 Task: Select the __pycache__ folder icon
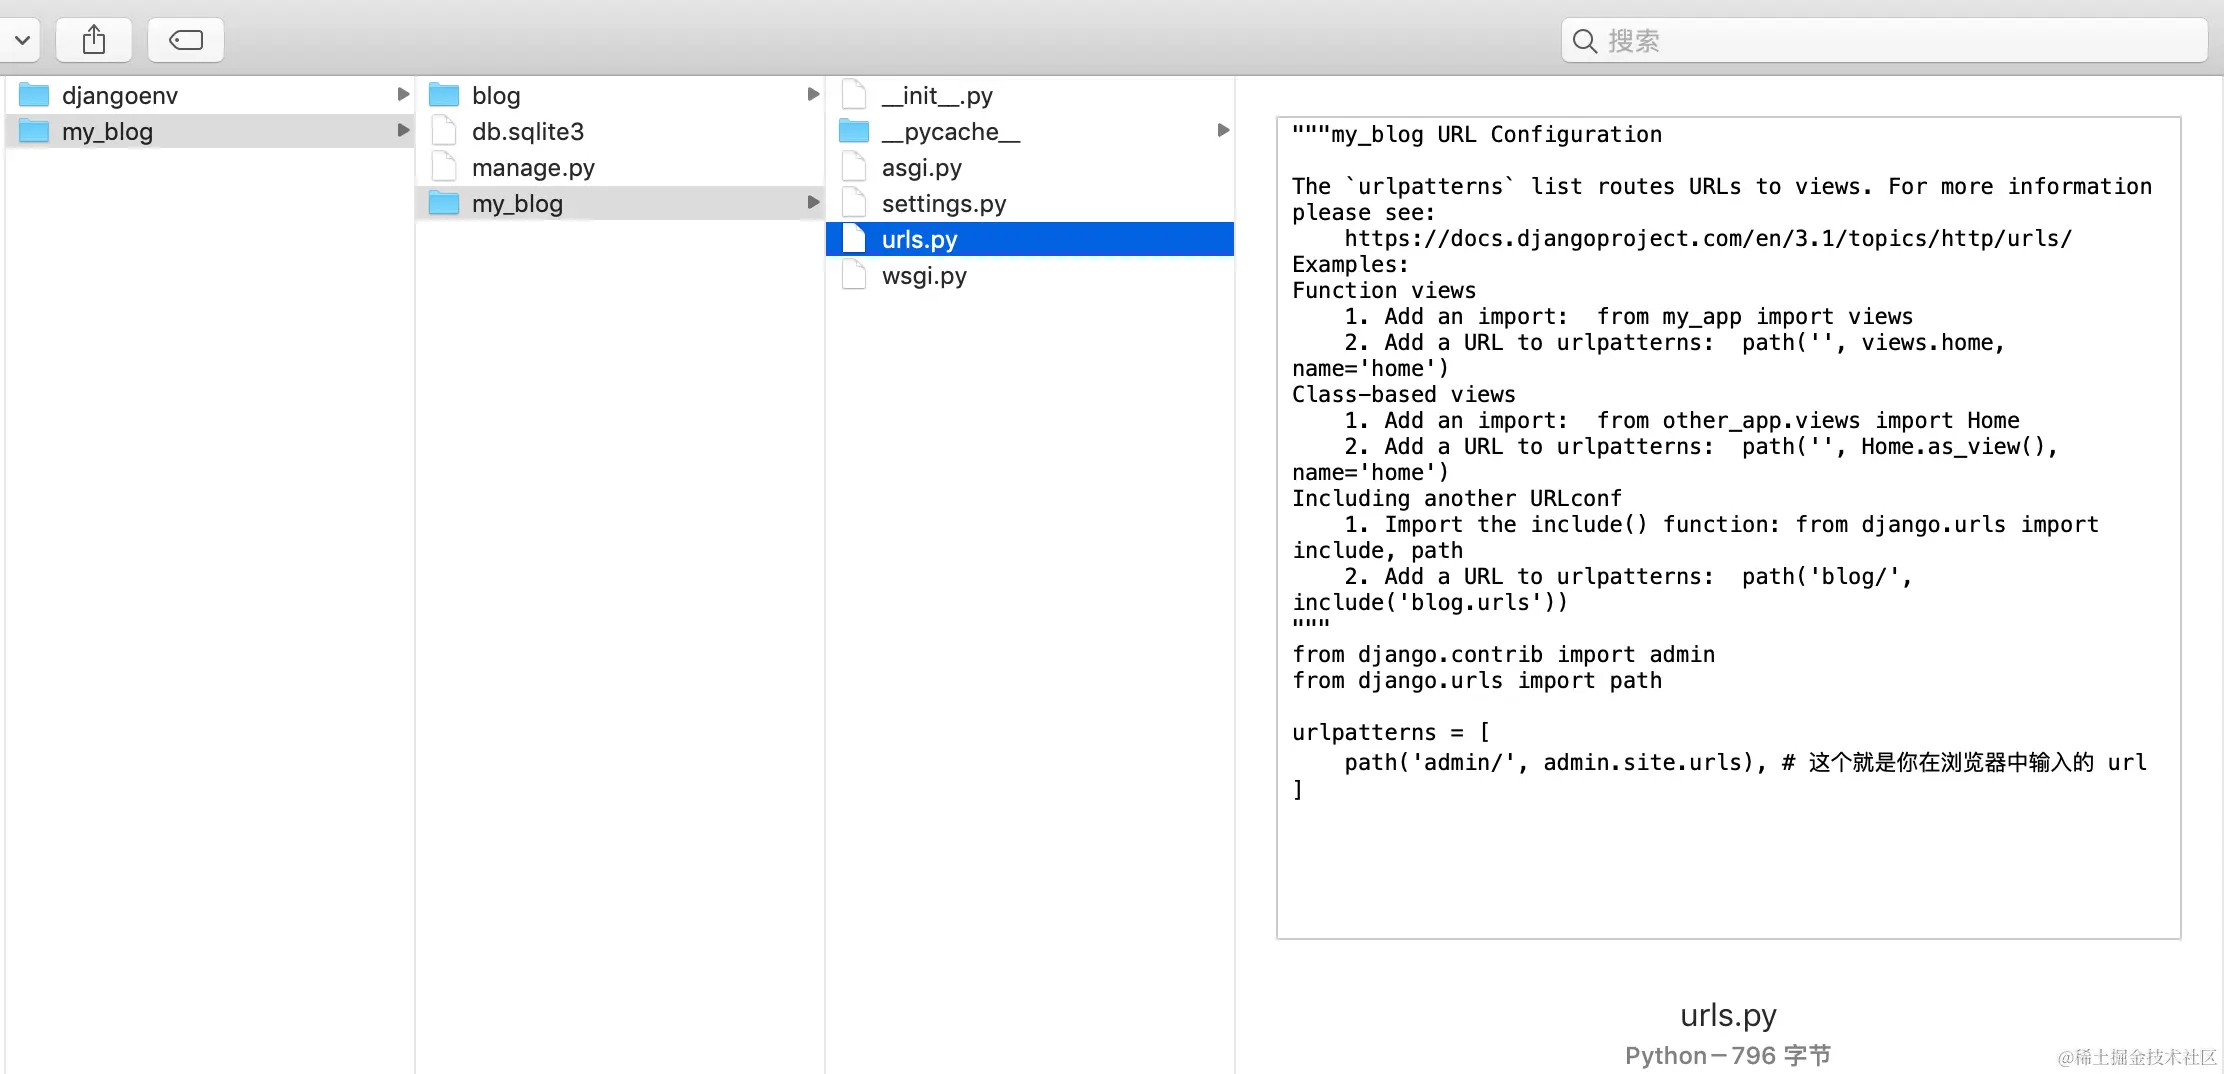(x=854, y=131)
